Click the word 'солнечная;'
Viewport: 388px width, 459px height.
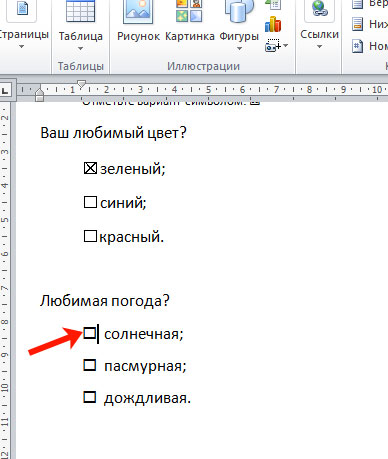[x=144, y=334]
